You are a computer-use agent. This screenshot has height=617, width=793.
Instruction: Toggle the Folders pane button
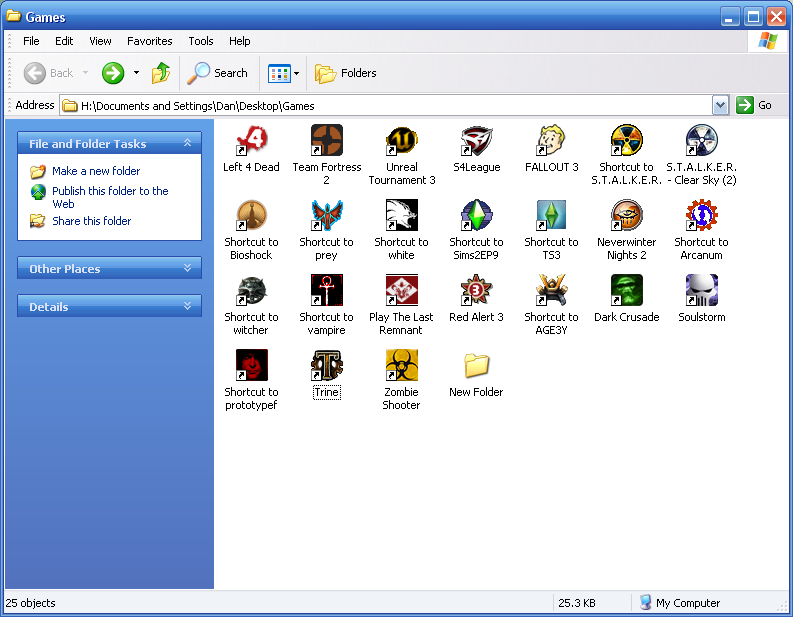click(346, 73)
